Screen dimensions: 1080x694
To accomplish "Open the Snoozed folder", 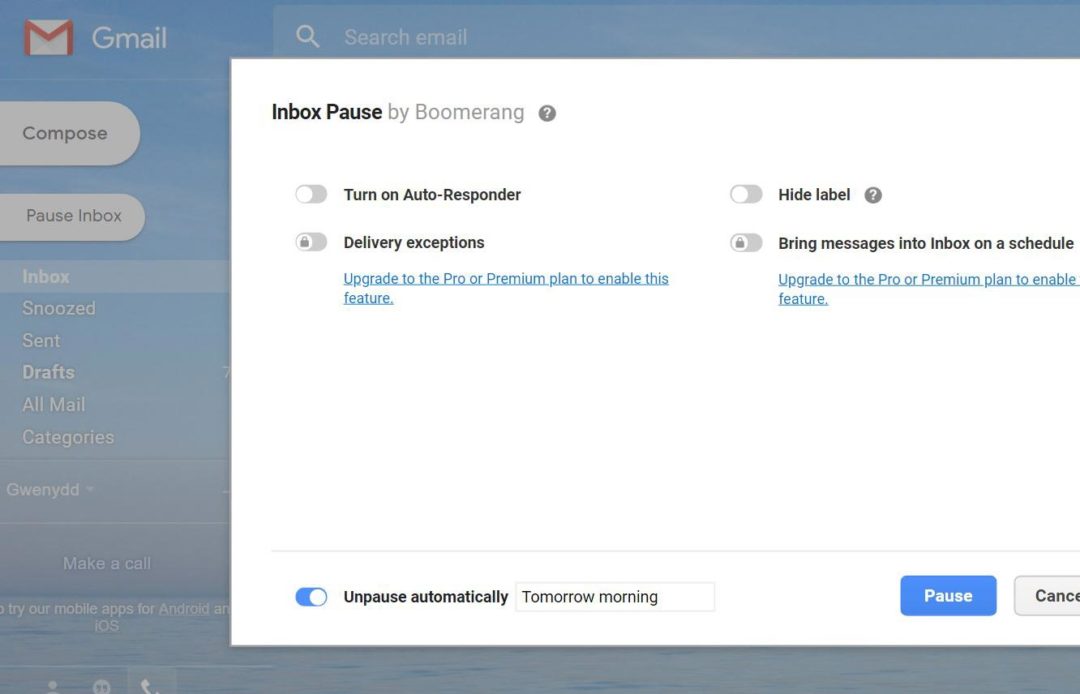I will [59, 308].
